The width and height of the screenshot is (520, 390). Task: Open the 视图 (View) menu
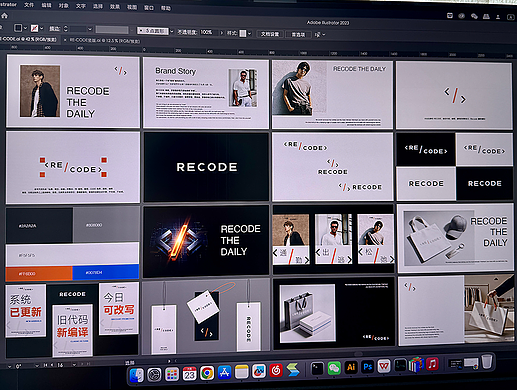[x=132, y=7]
